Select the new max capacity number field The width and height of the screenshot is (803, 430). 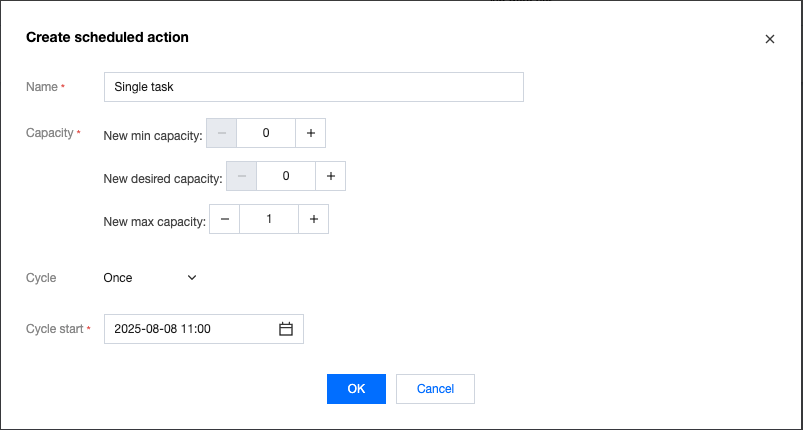268,219
